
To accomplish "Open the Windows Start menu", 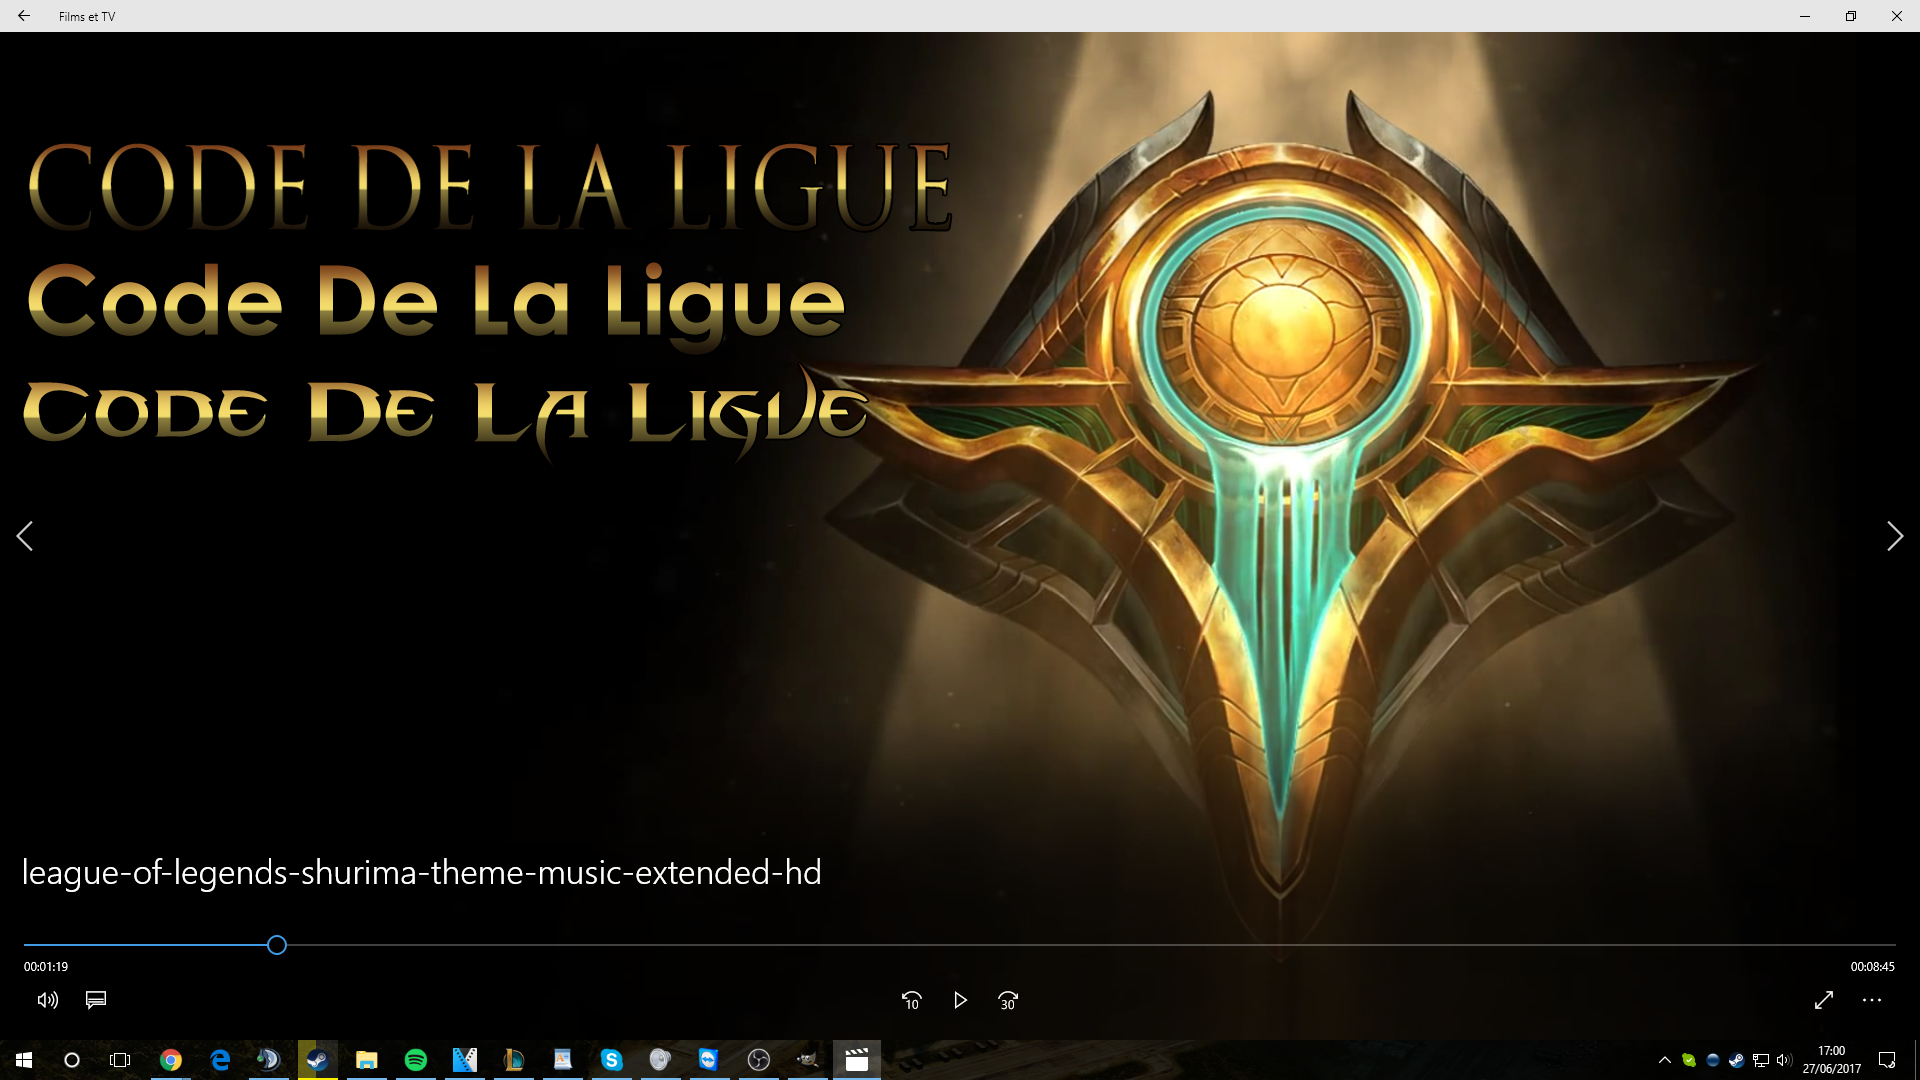I will coord(24,1060).
